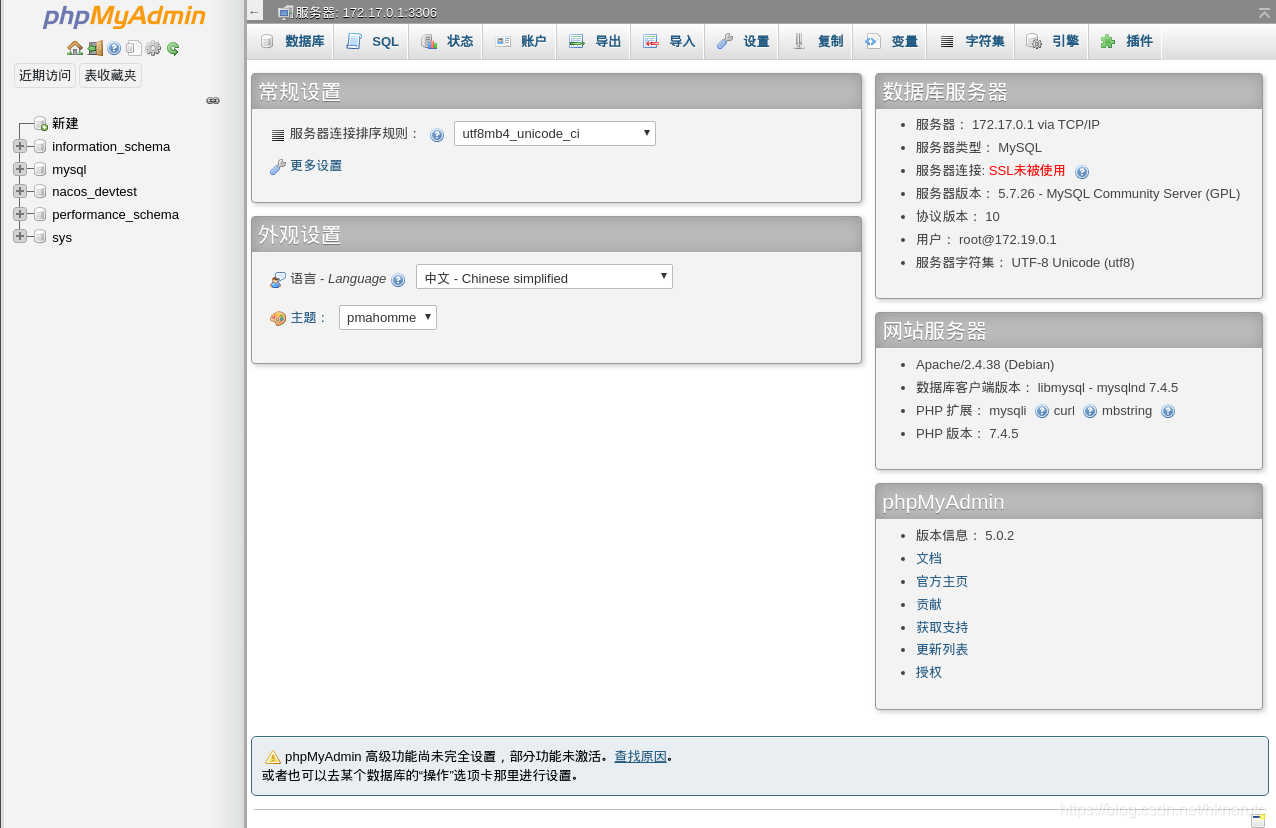
Task: Open sidebar panel settings gear icon
Action: (152, 47)
